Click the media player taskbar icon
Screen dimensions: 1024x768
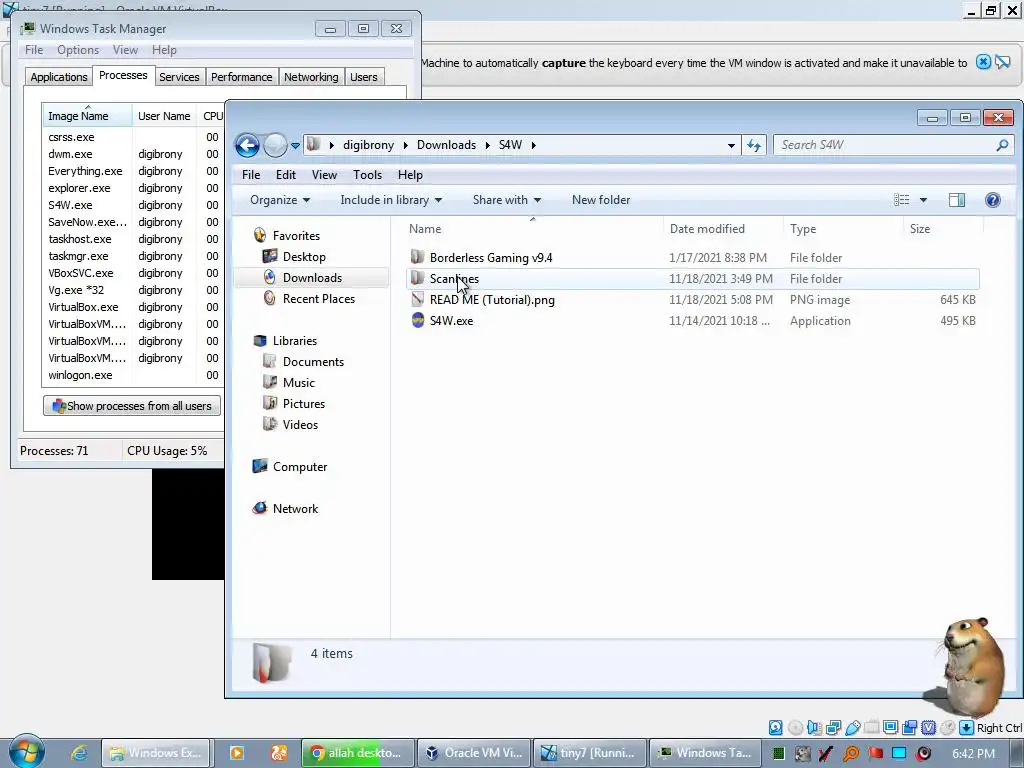click(x=236, y=753)
